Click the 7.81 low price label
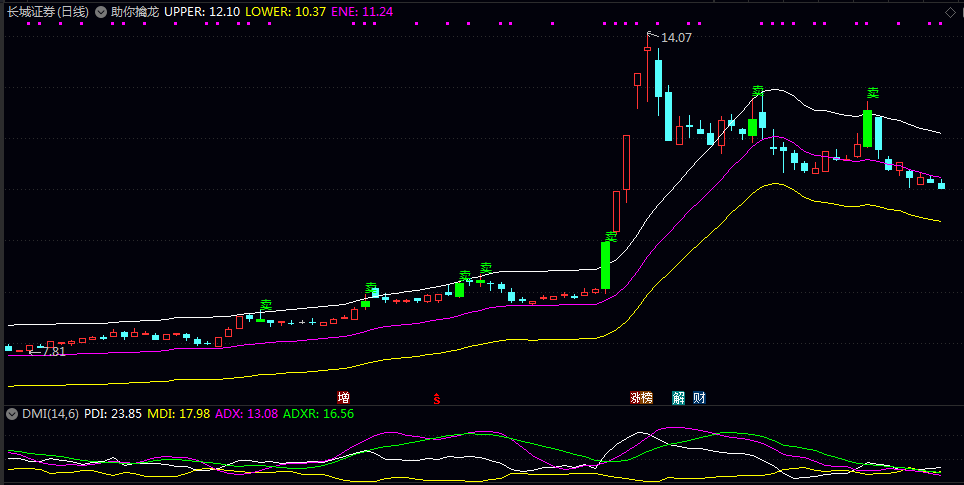 pyautogui.click(x=54, y=352)
